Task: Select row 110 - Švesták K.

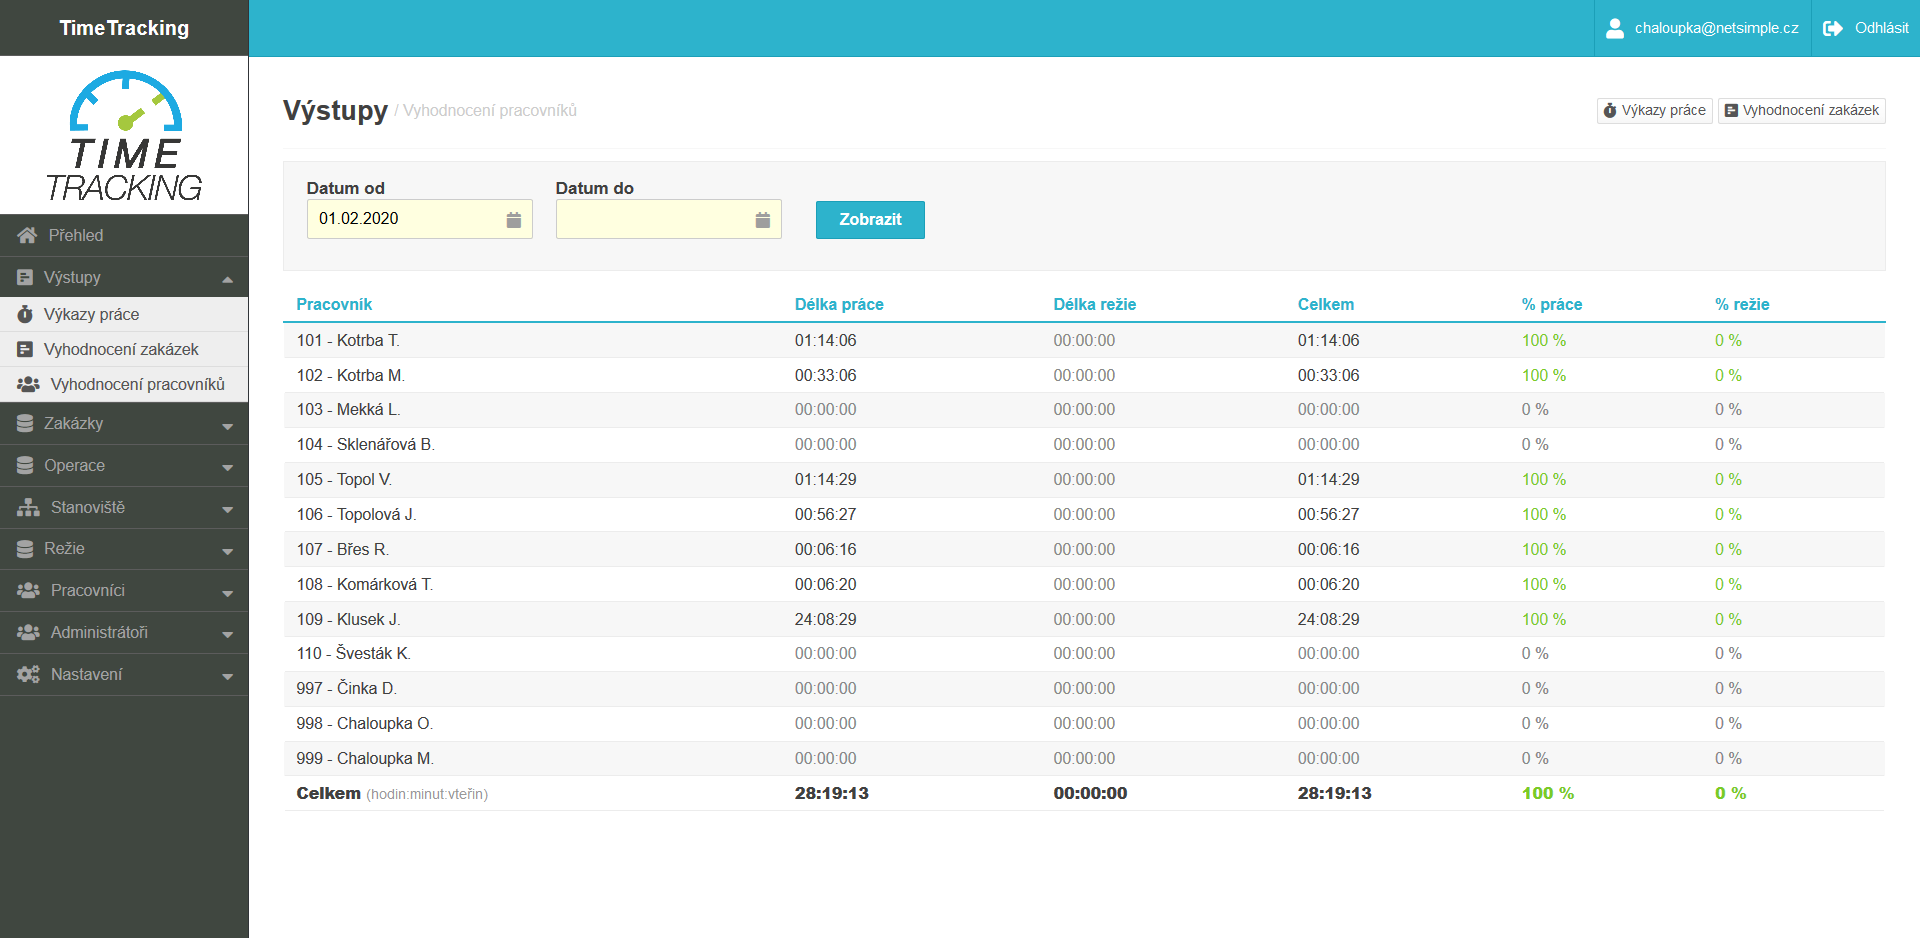Action: (1084, 654)
